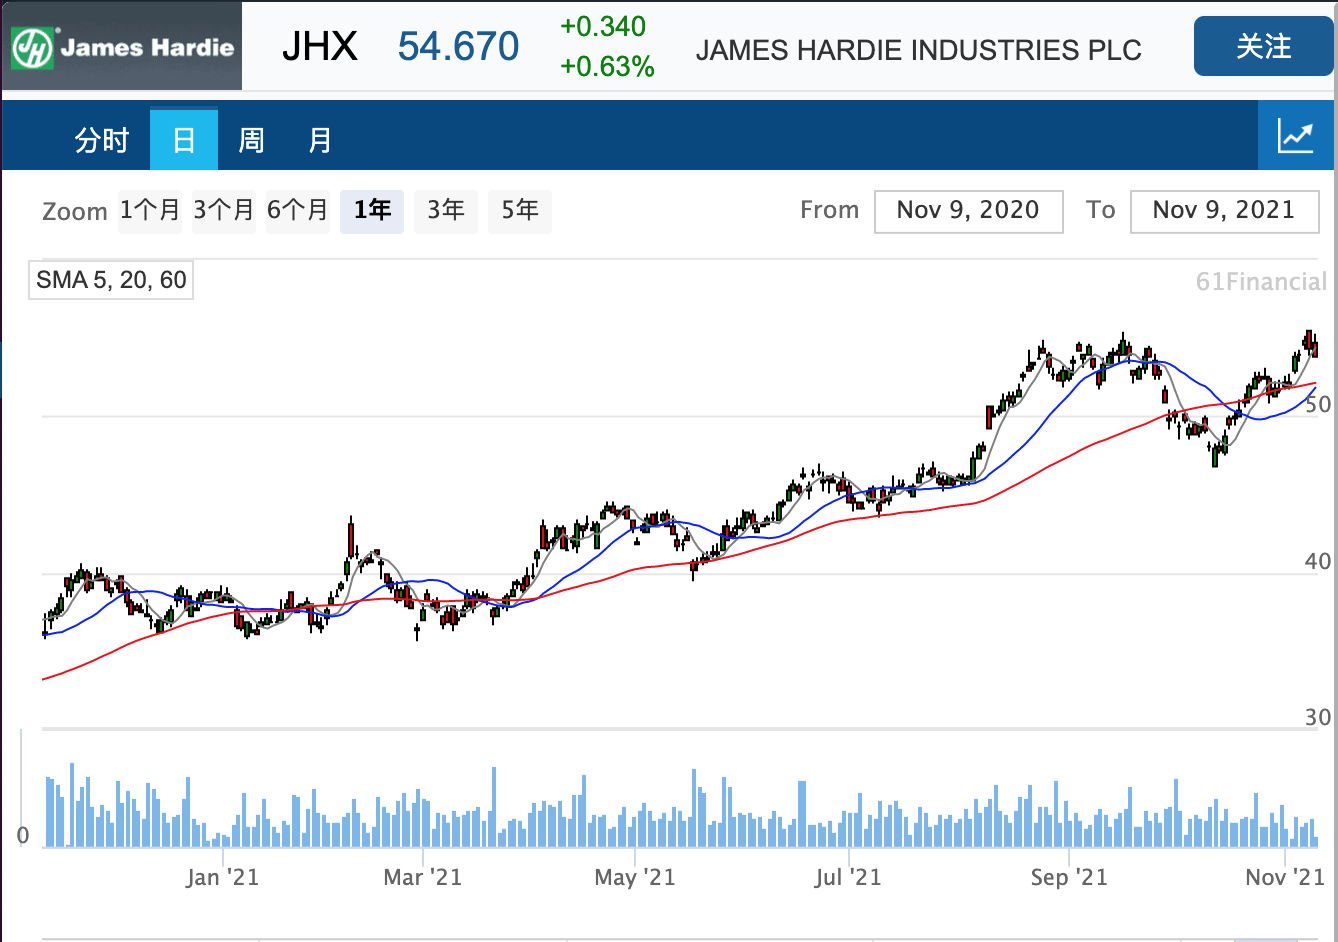Click the +0.340 change value
The image size is (1338, 942).
[x=603, y=27]
